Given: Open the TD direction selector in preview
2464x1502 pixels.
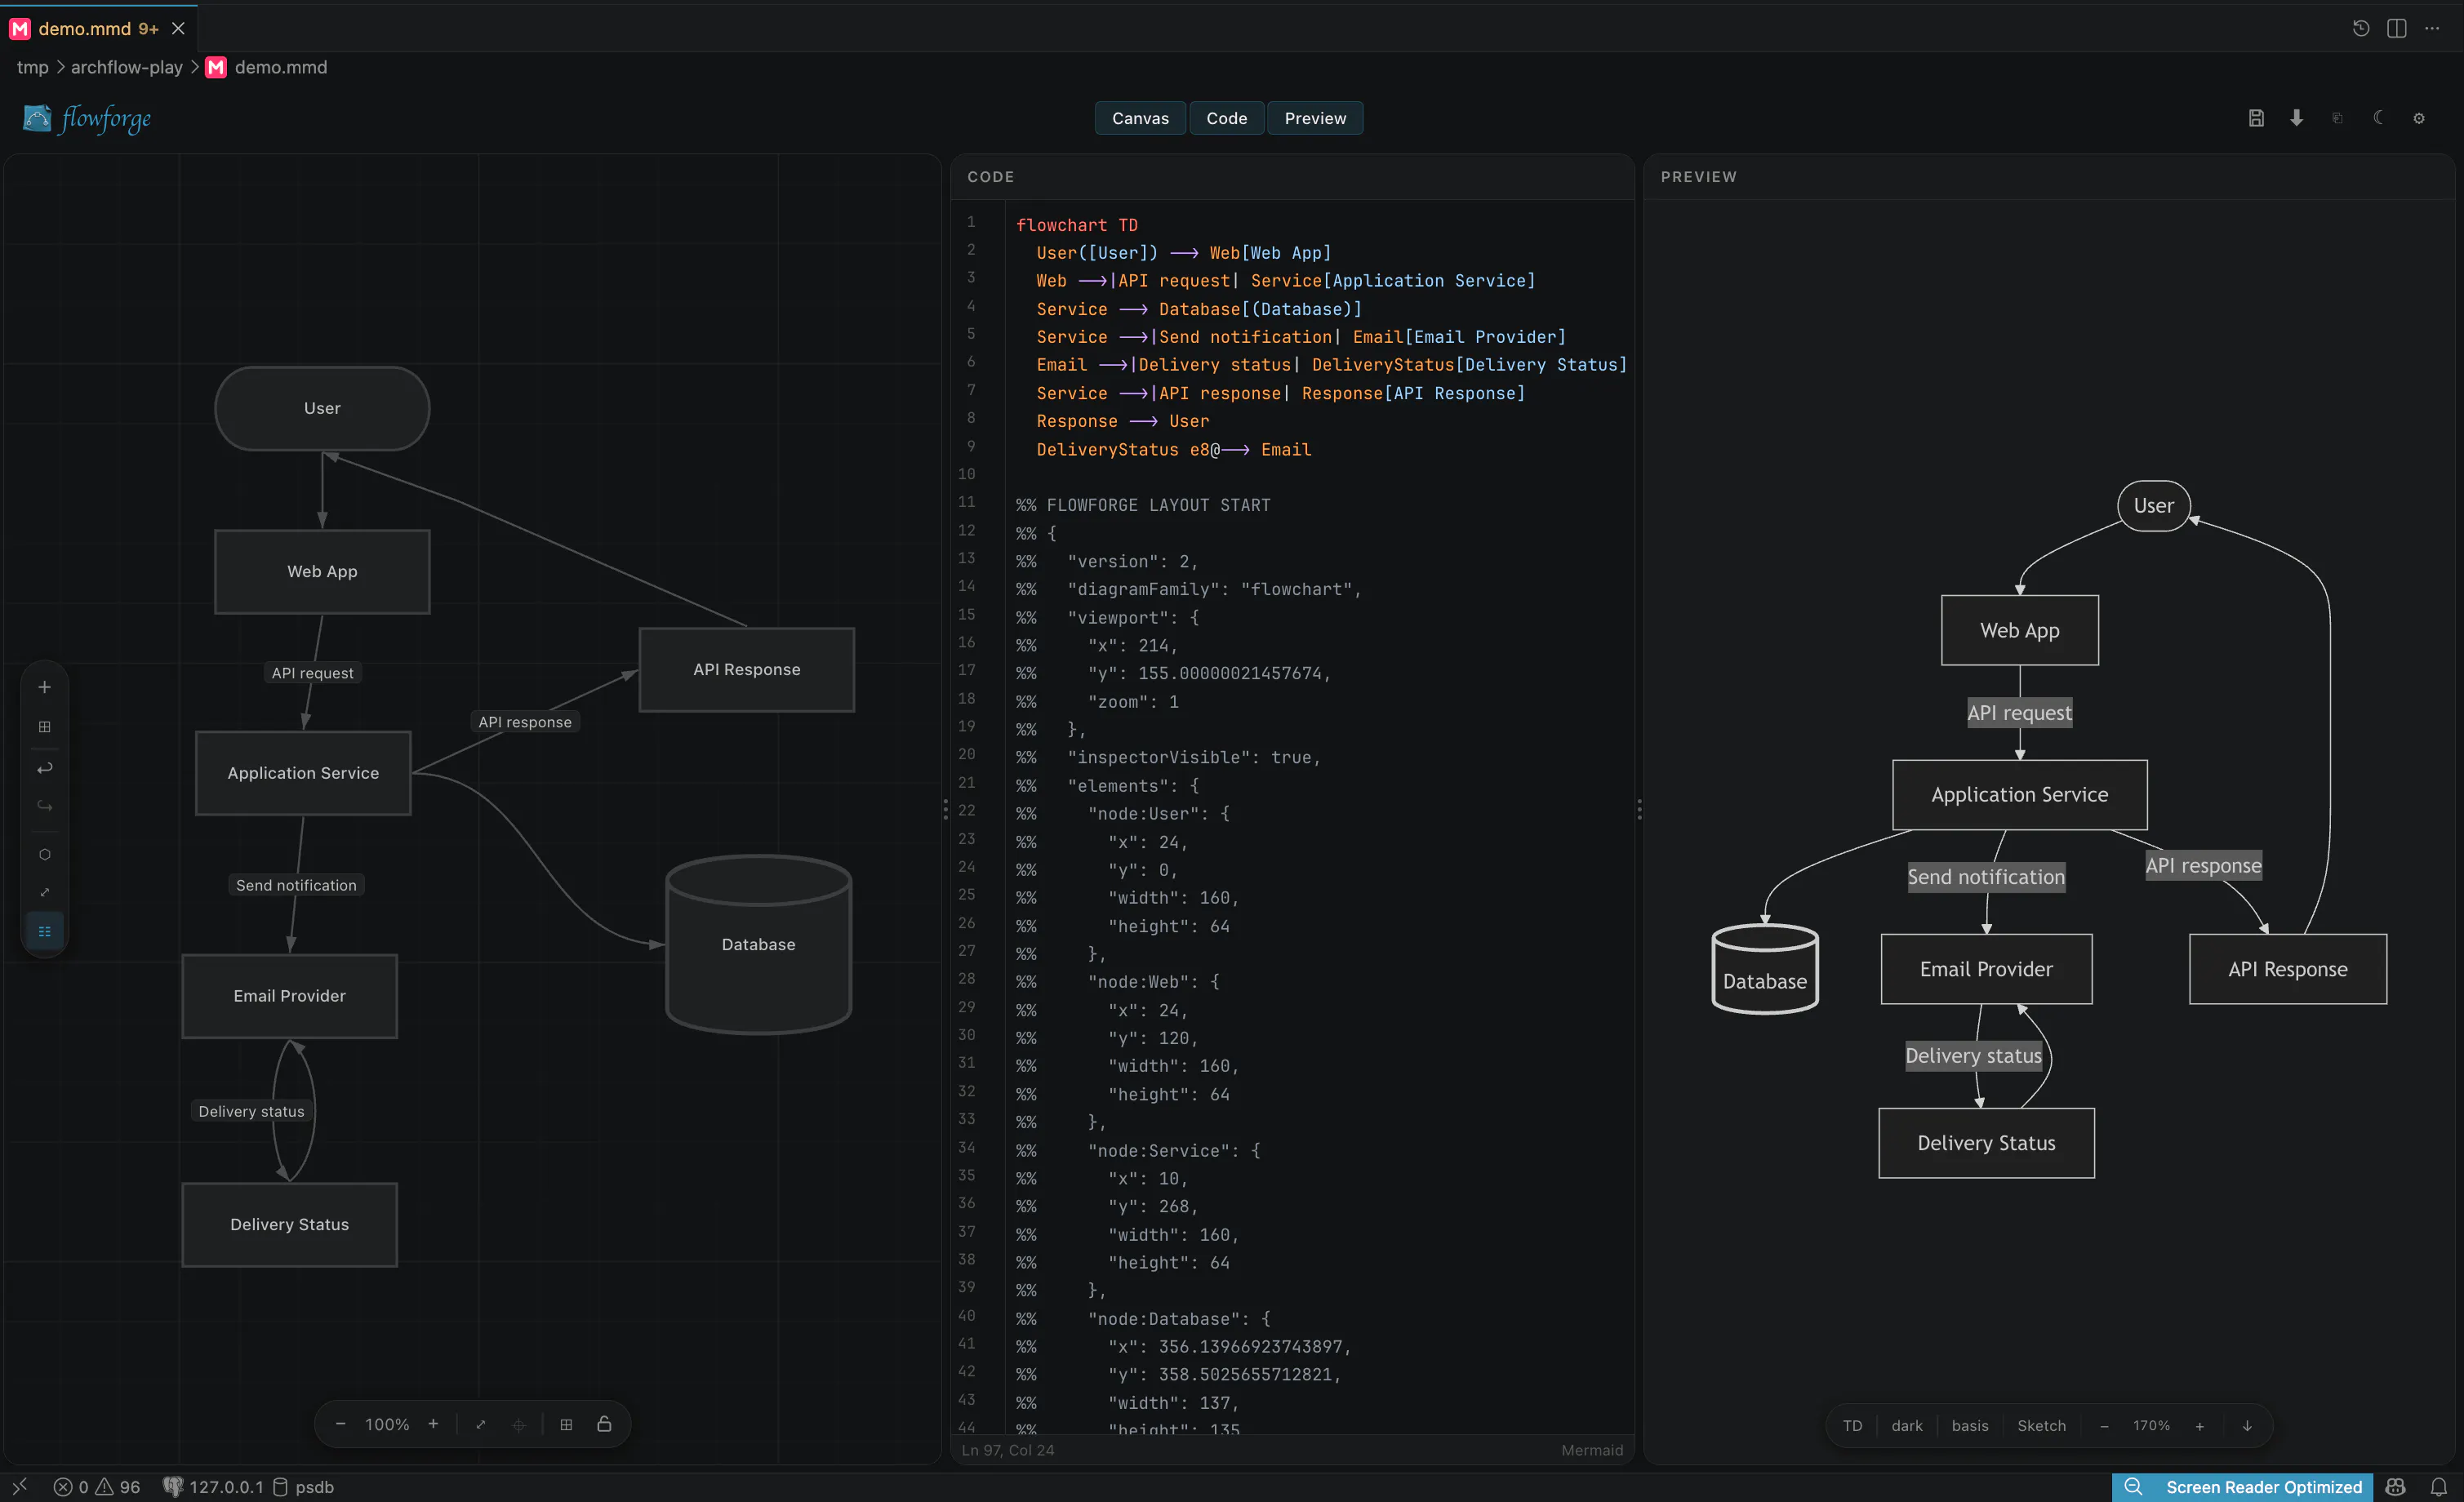Looking at the screenshot, I should pos(1852,1425).
